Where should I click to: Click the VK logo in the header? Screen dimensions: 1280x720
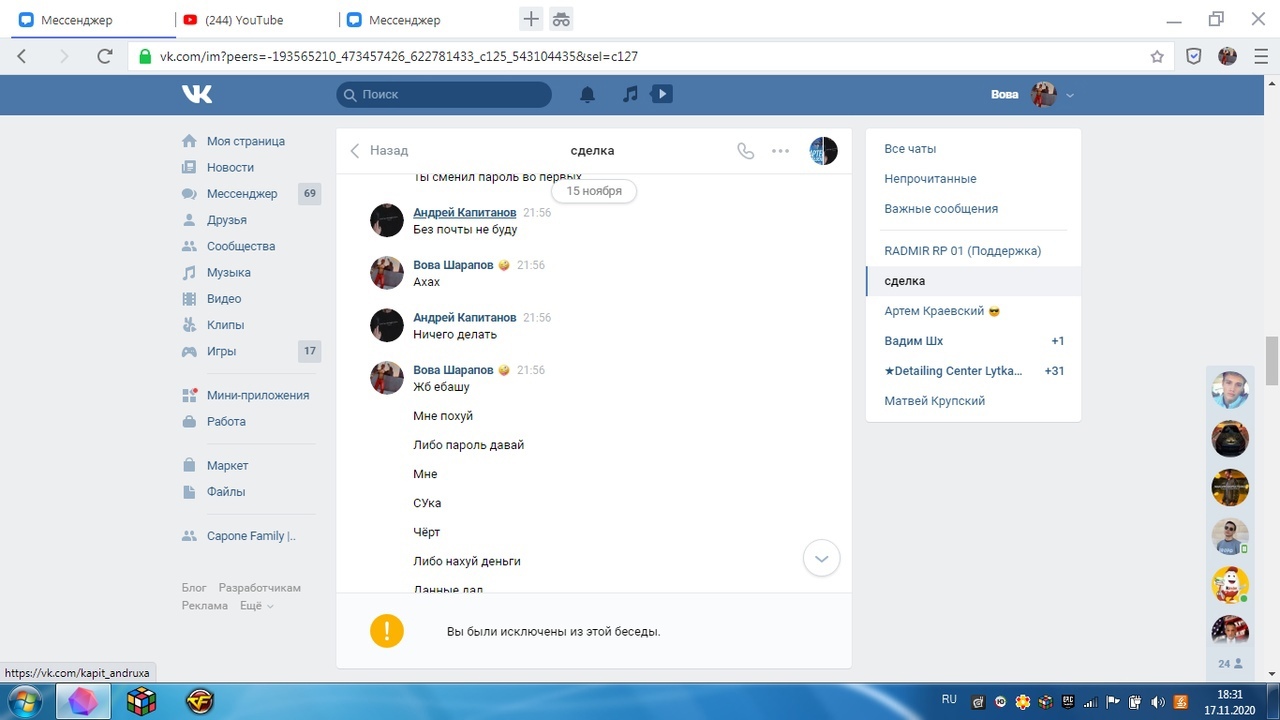[197, 94]
